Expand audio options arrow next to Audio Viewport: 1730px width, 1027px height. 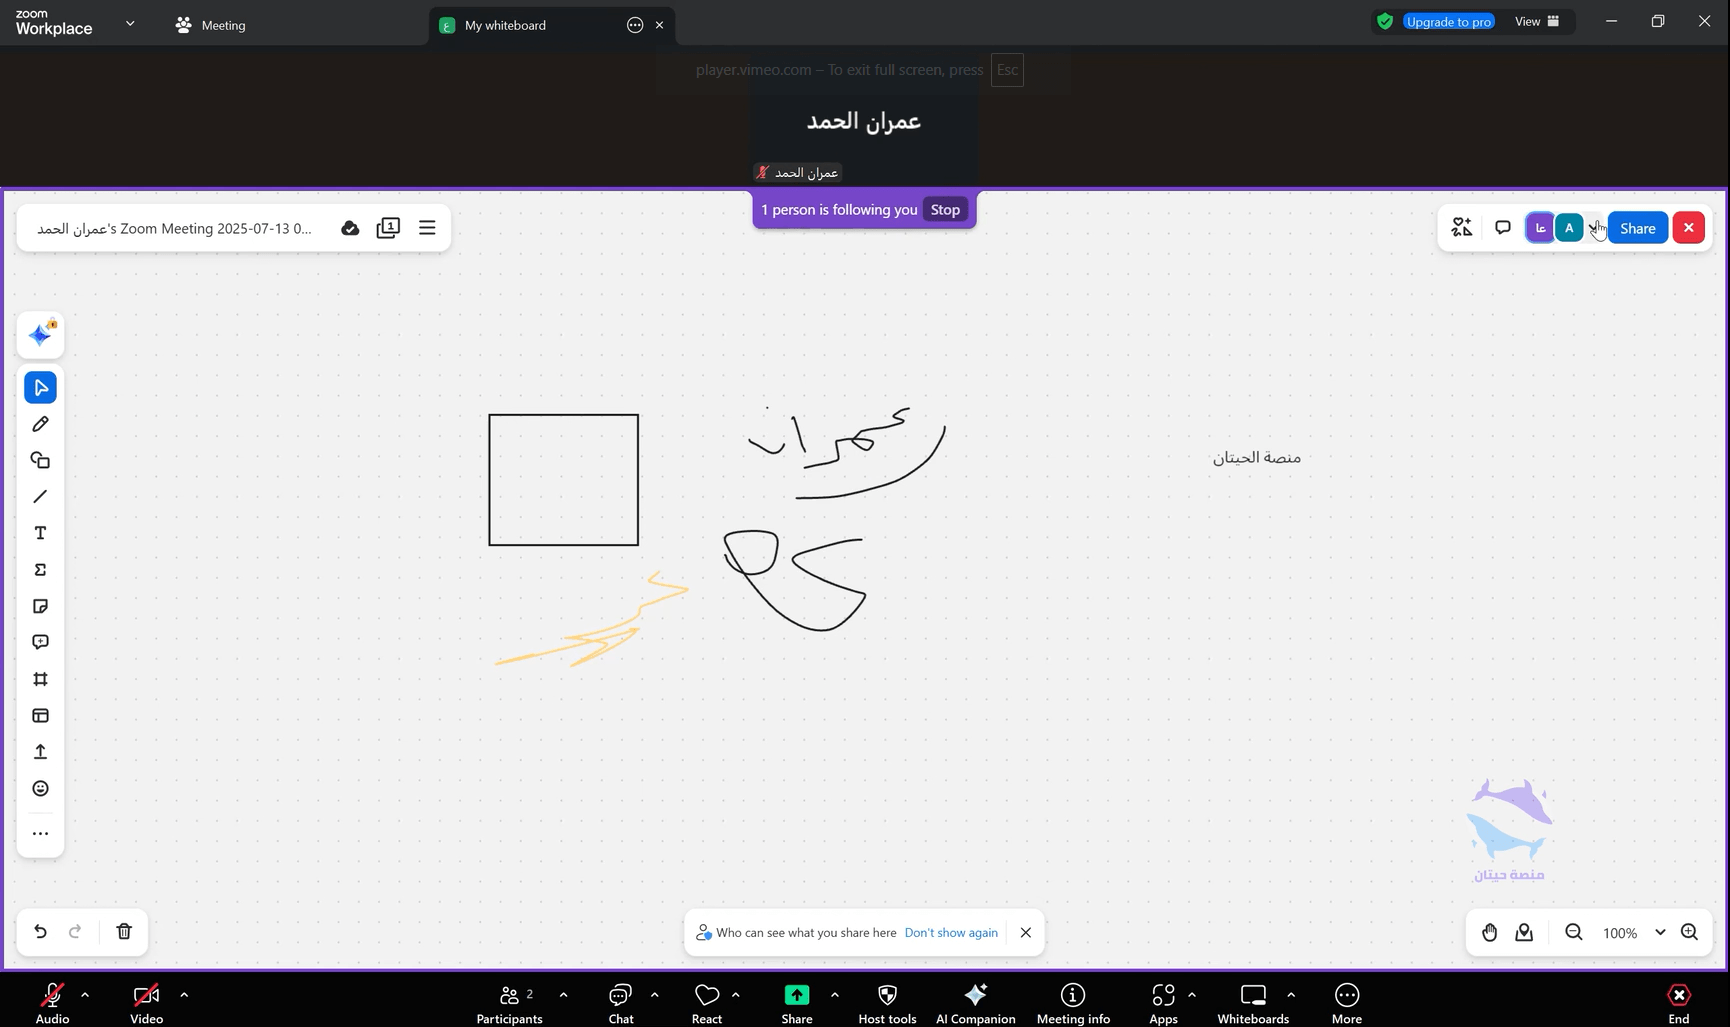coord(85,995)
